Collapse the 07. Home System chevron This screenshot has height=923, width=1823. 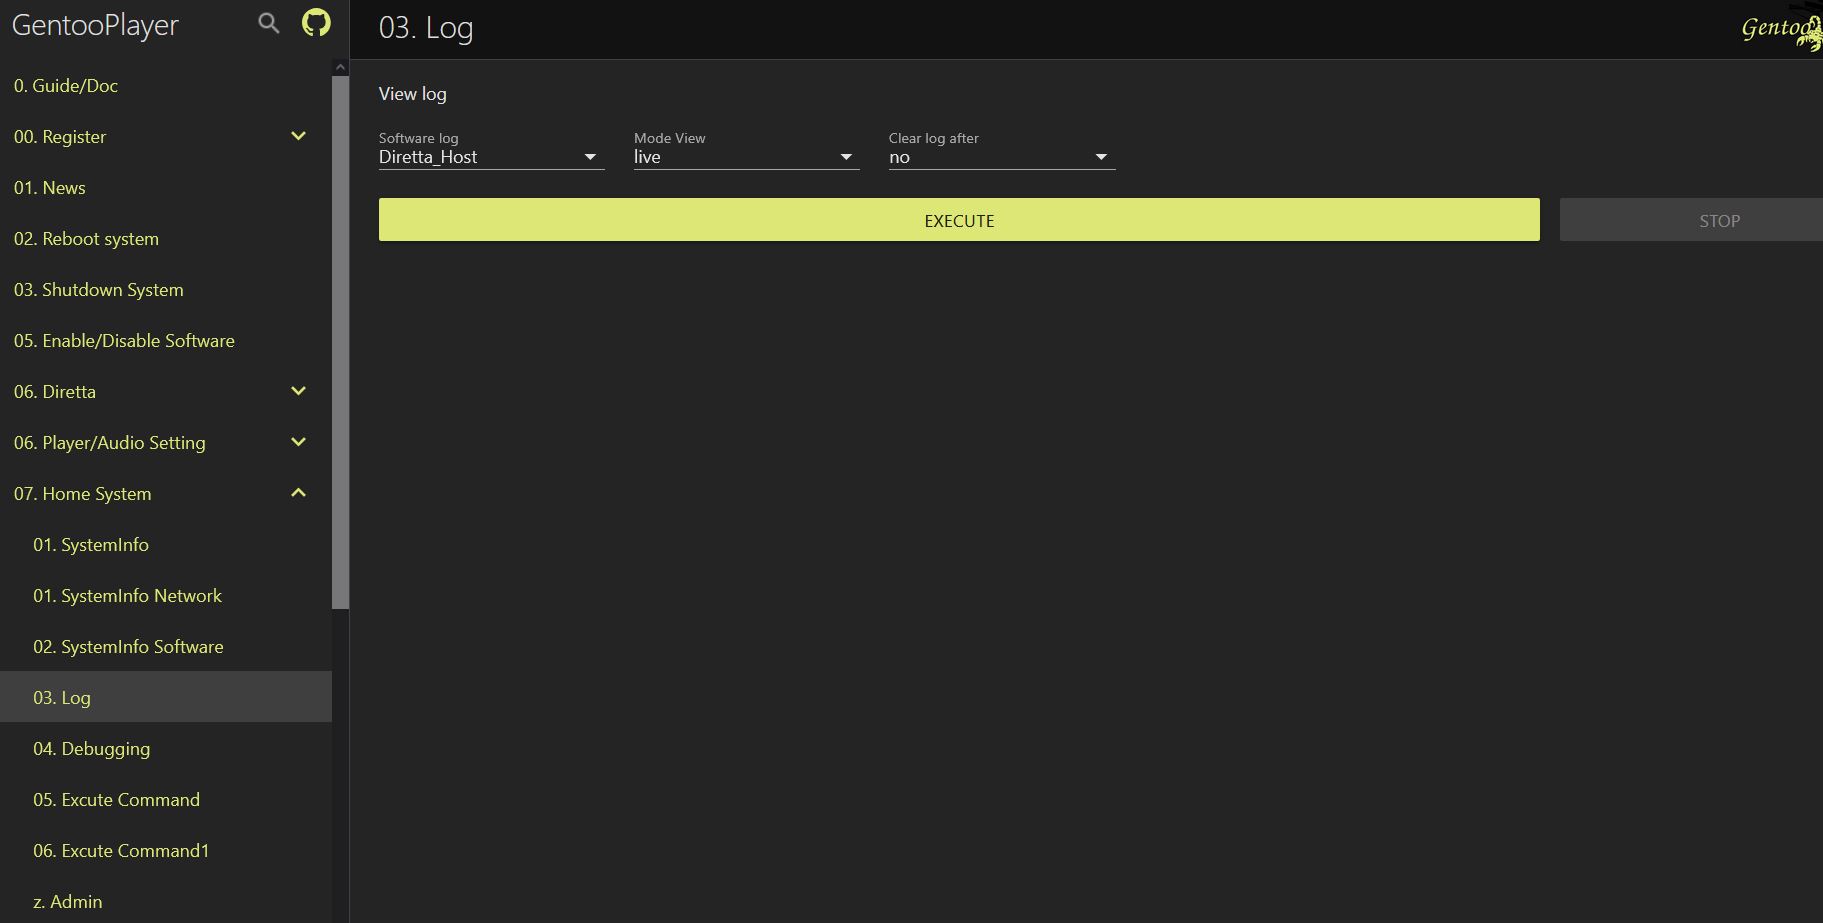point(298,493)
